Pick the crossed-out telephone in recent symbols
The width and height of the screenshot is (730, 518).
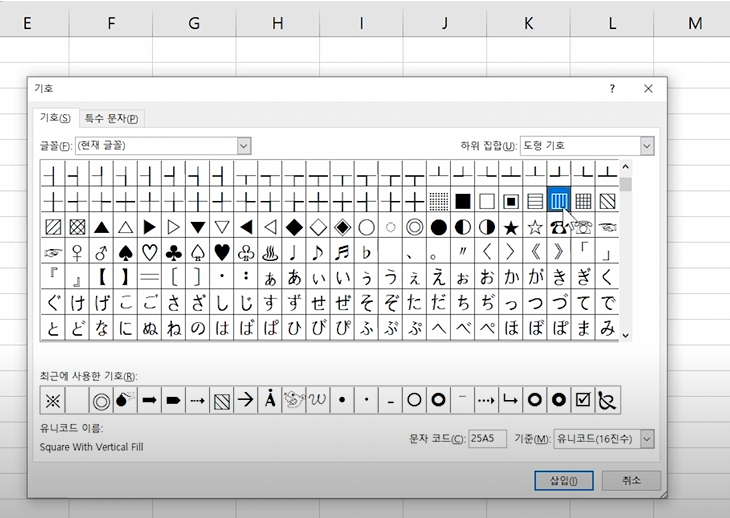[608, 400]
